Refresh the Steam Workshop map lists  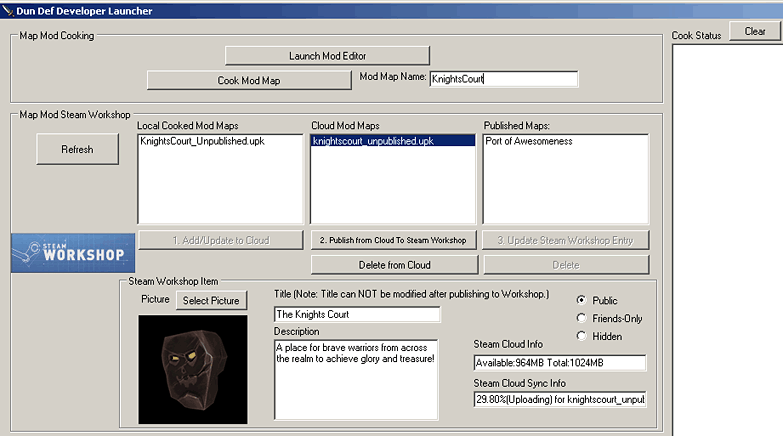pos(77,149)
